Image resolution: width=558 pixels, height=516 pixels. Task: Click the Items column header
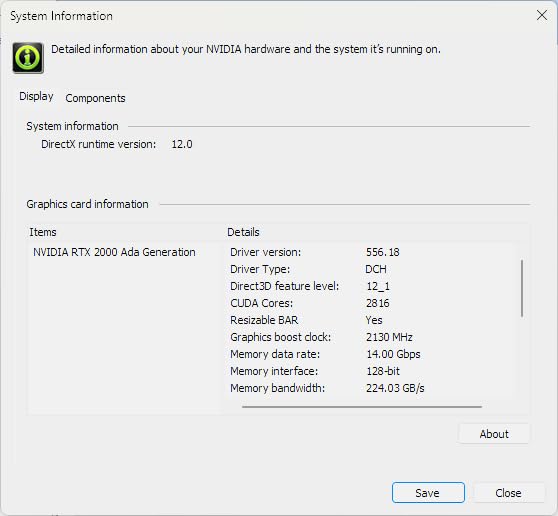point(43,232)
